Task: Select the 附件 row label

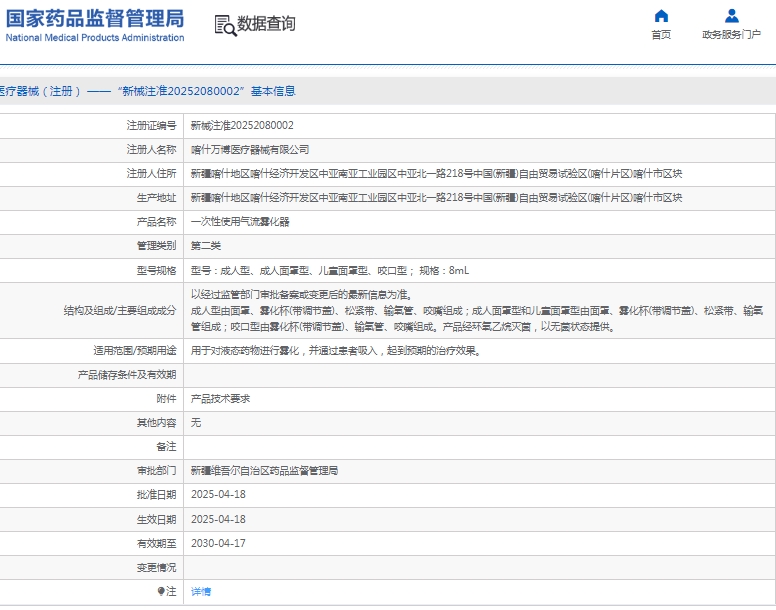Action: pos(166,399)
